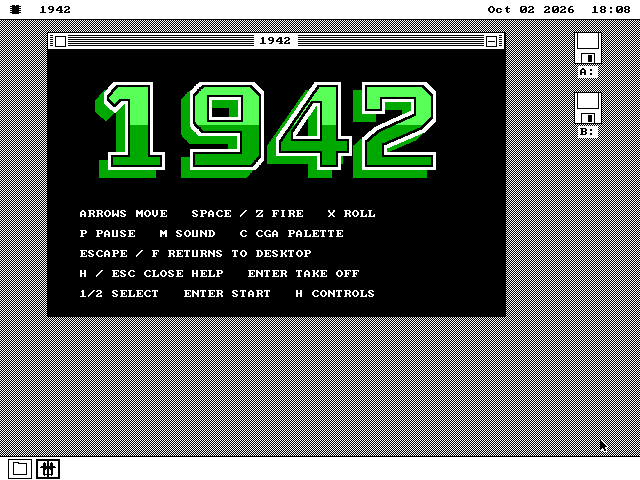This screenshot has height=480, width=640.
Task: Open the system menu icon in the menu bar
Action: coord(16,9)
